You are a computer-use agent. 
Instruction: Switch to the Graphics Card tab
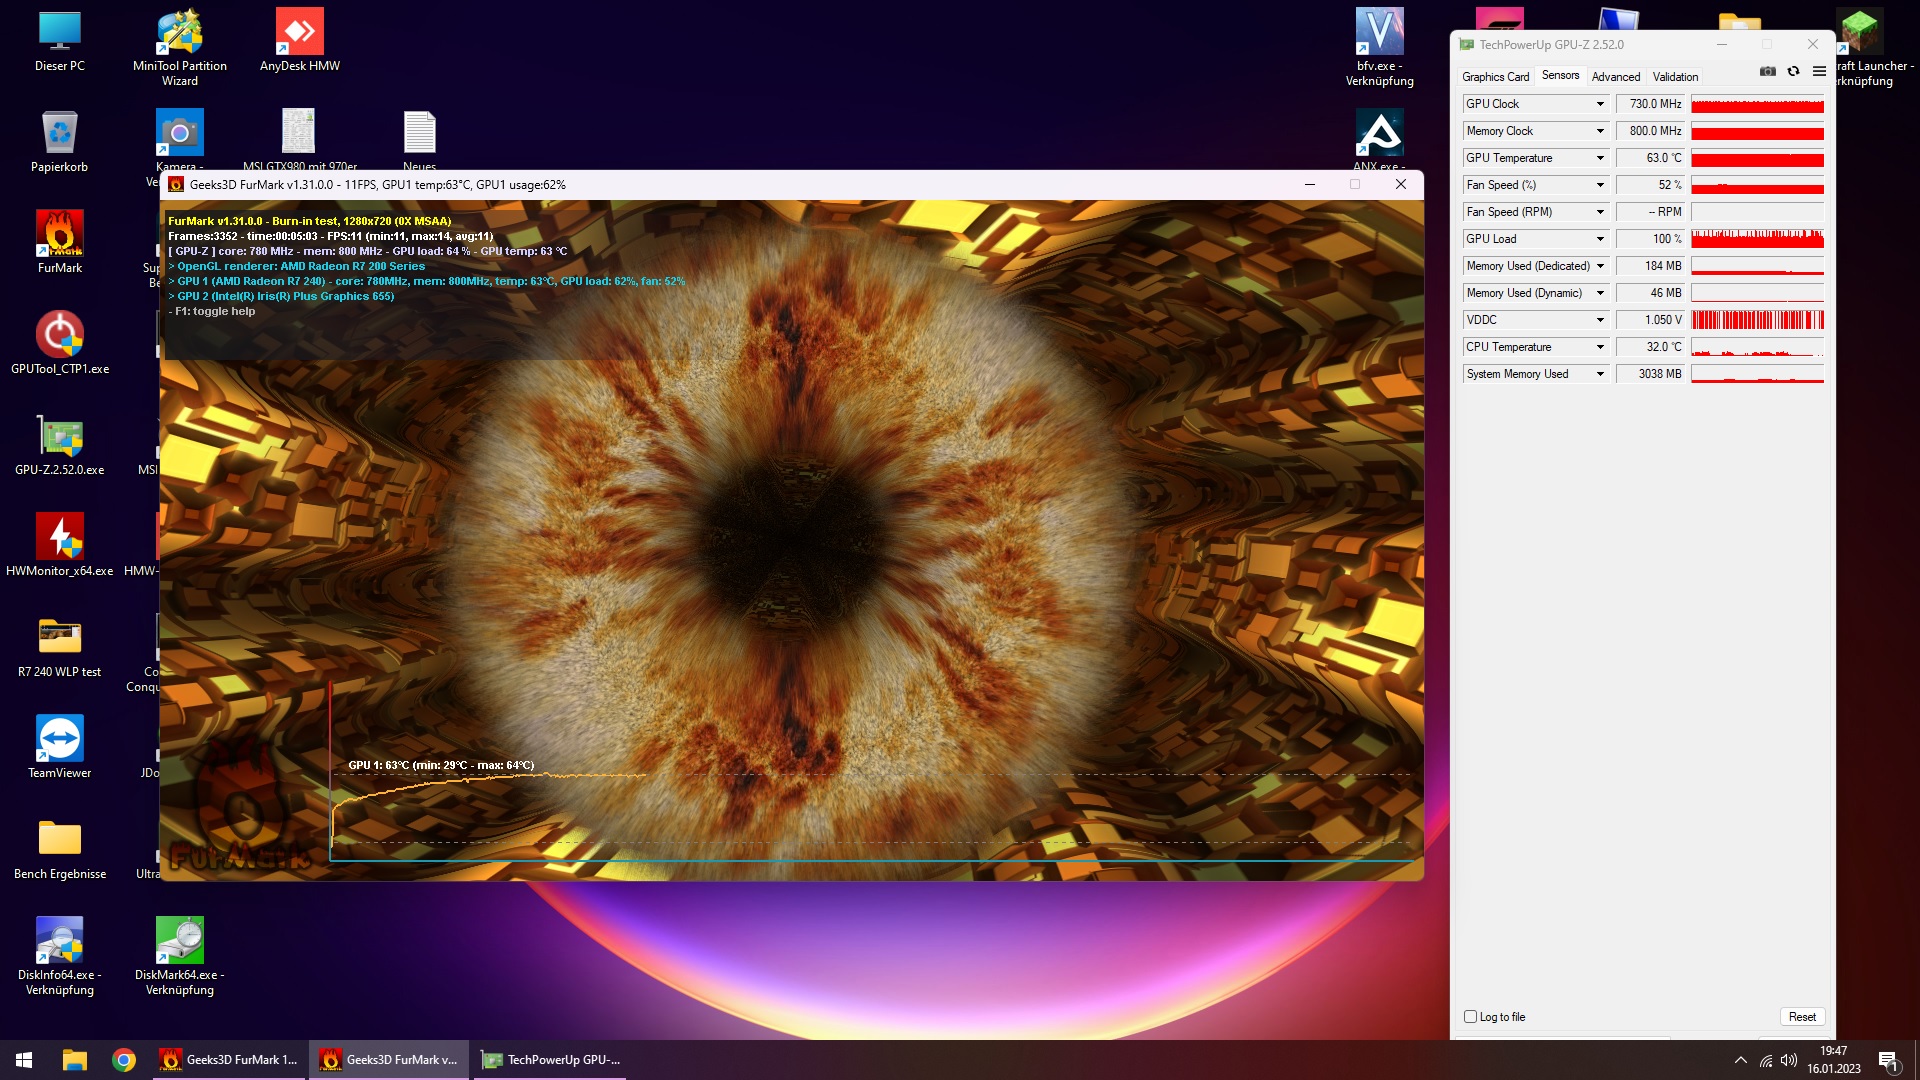1495,77
